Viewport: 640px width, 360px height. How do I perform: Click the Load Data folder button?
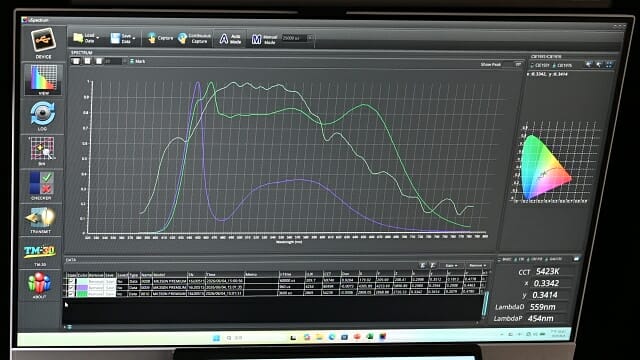pyautogui.click(x=86, y=38)
